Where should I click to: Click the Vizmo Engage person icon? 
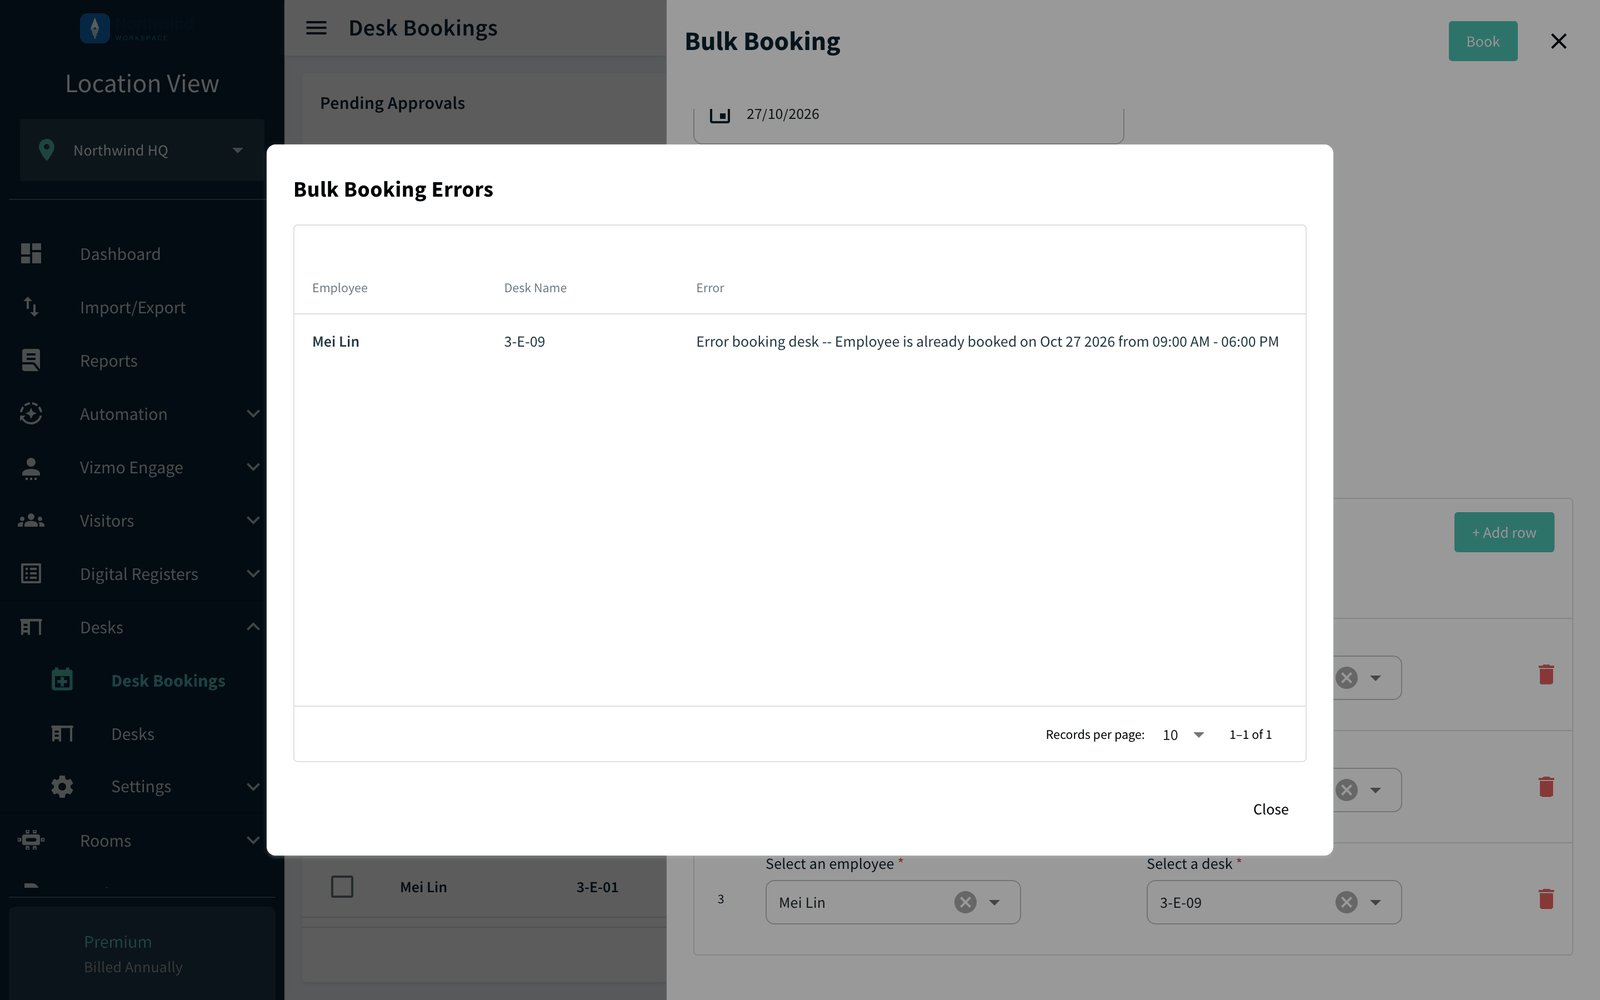pos(31,467)
